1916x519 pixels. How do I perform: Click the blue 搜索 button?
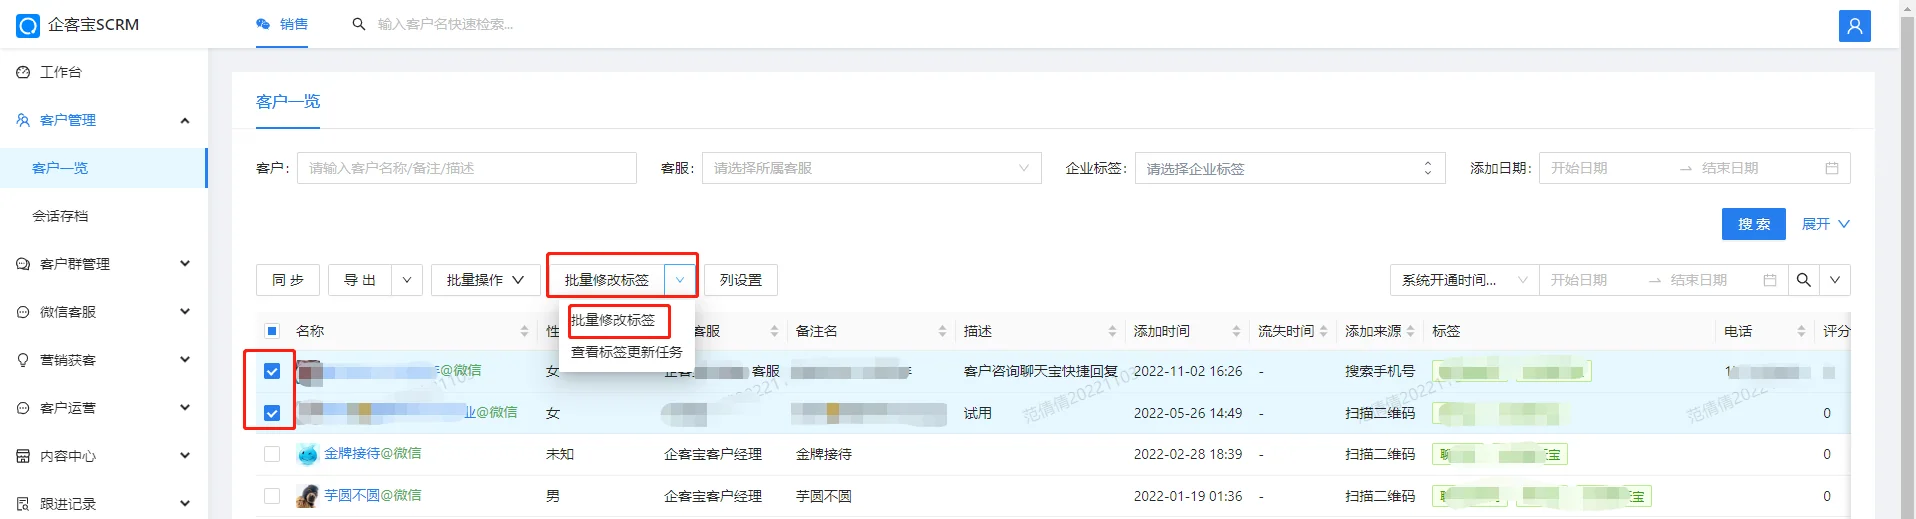click(1754, 224)
